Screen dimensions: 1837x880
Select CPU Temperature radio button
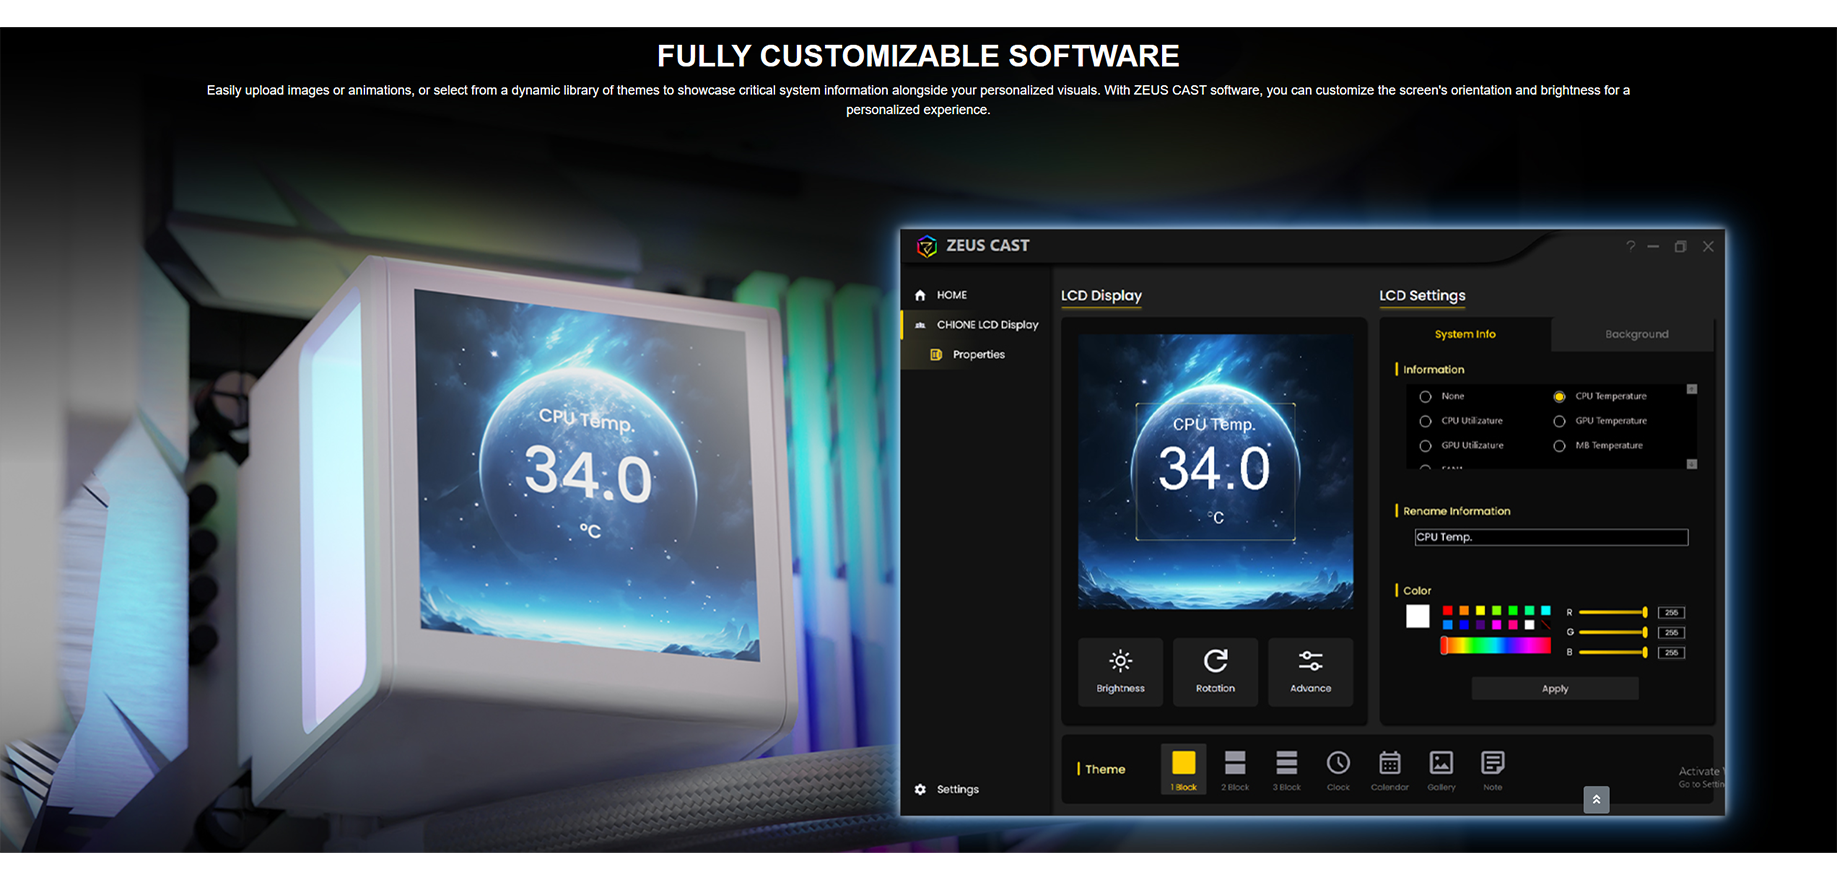[x=1559, y=397]
